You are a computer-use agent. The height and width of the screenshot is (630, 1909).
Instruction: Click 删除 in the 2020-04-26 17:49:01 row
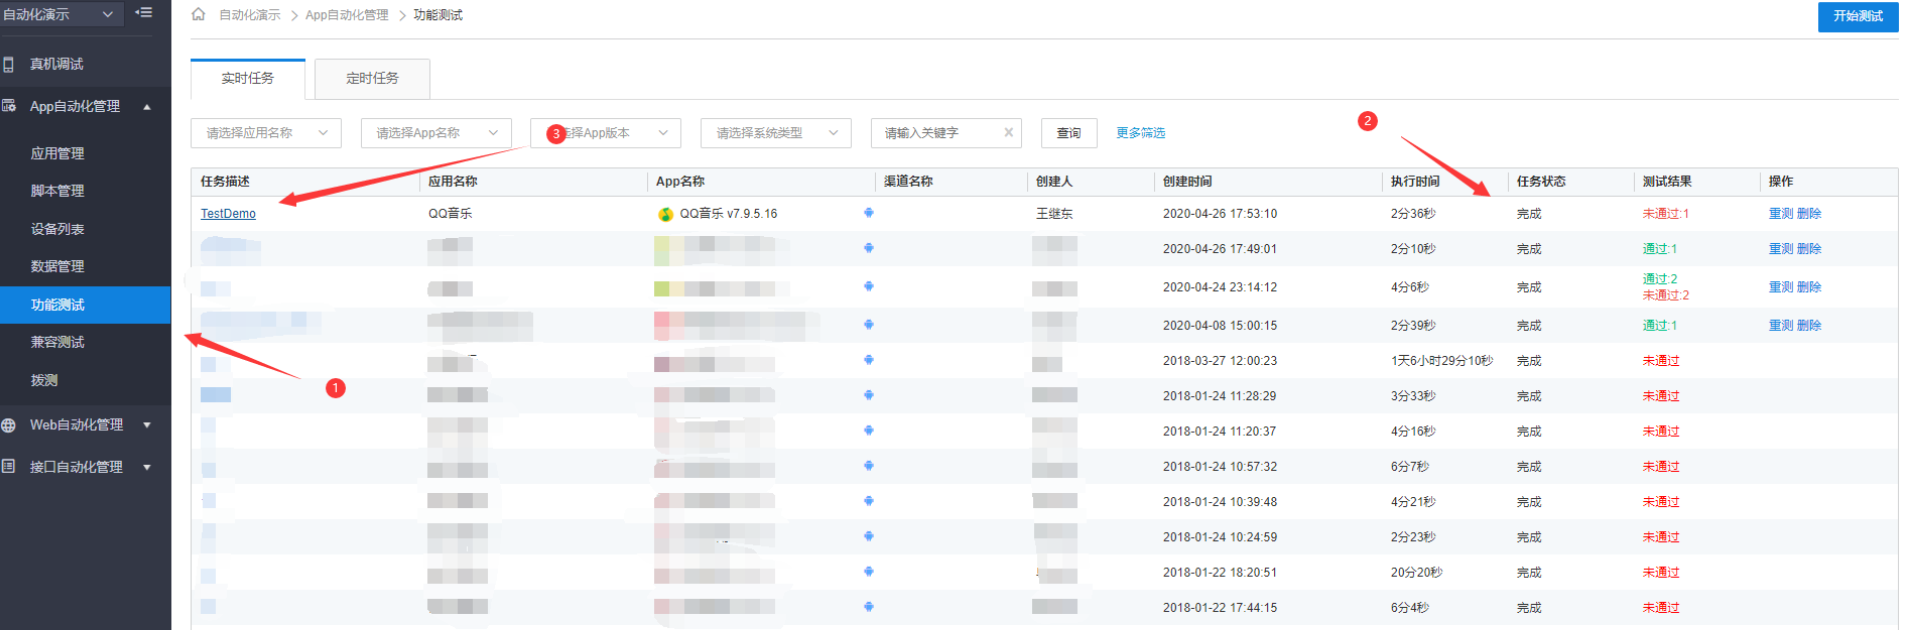click(x=1809, y=249)
